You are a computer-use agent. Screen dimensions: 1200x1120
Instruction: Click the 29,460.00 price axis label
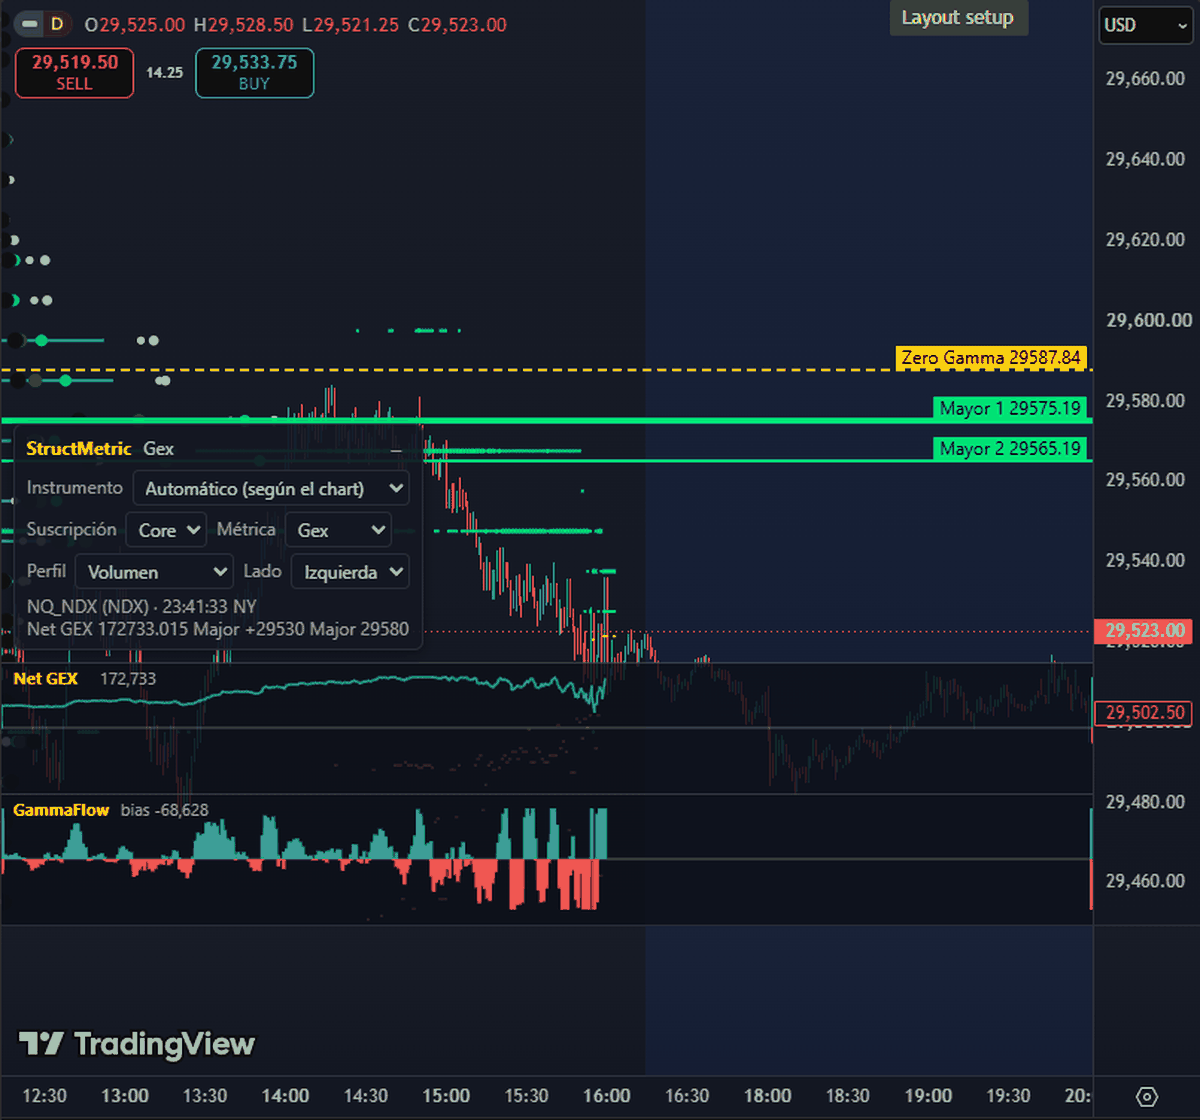click(x=1145, y=881)
